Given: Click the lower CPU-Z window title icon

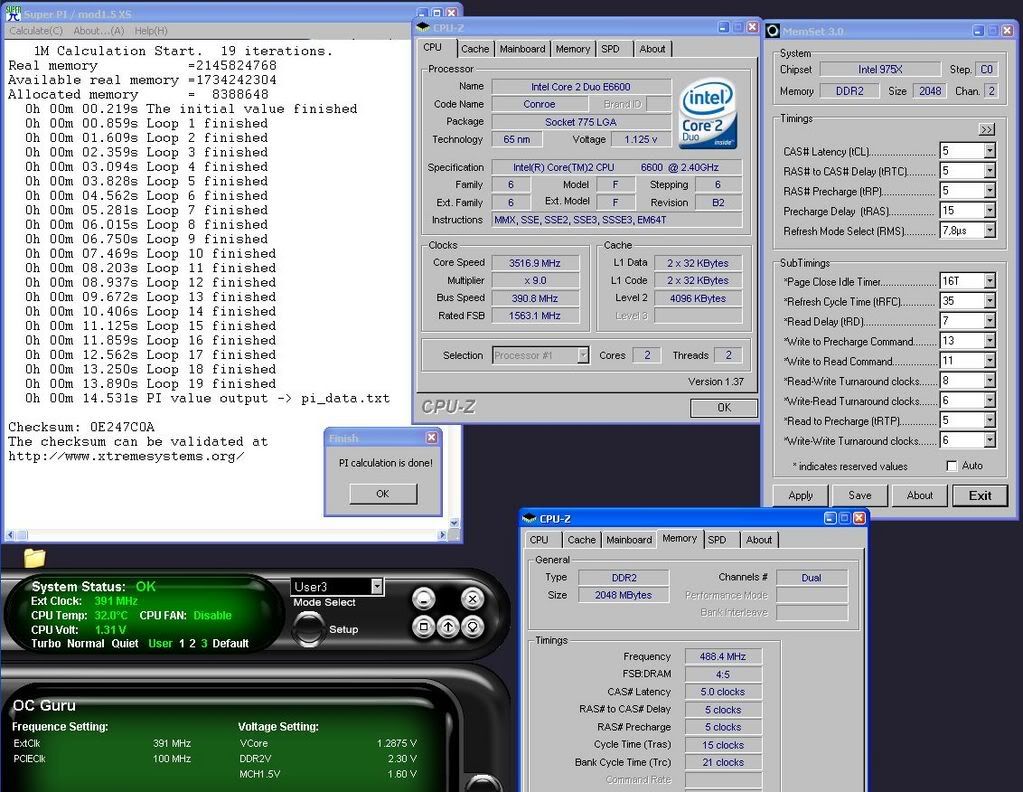Looking at the screenshot, I should tap(528, 518).
